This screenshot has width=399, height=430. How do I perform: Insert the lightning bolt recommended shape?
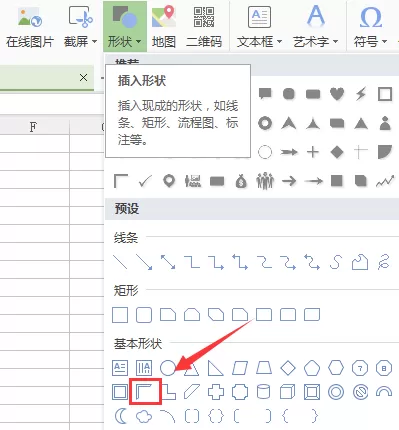pos(361,94)
